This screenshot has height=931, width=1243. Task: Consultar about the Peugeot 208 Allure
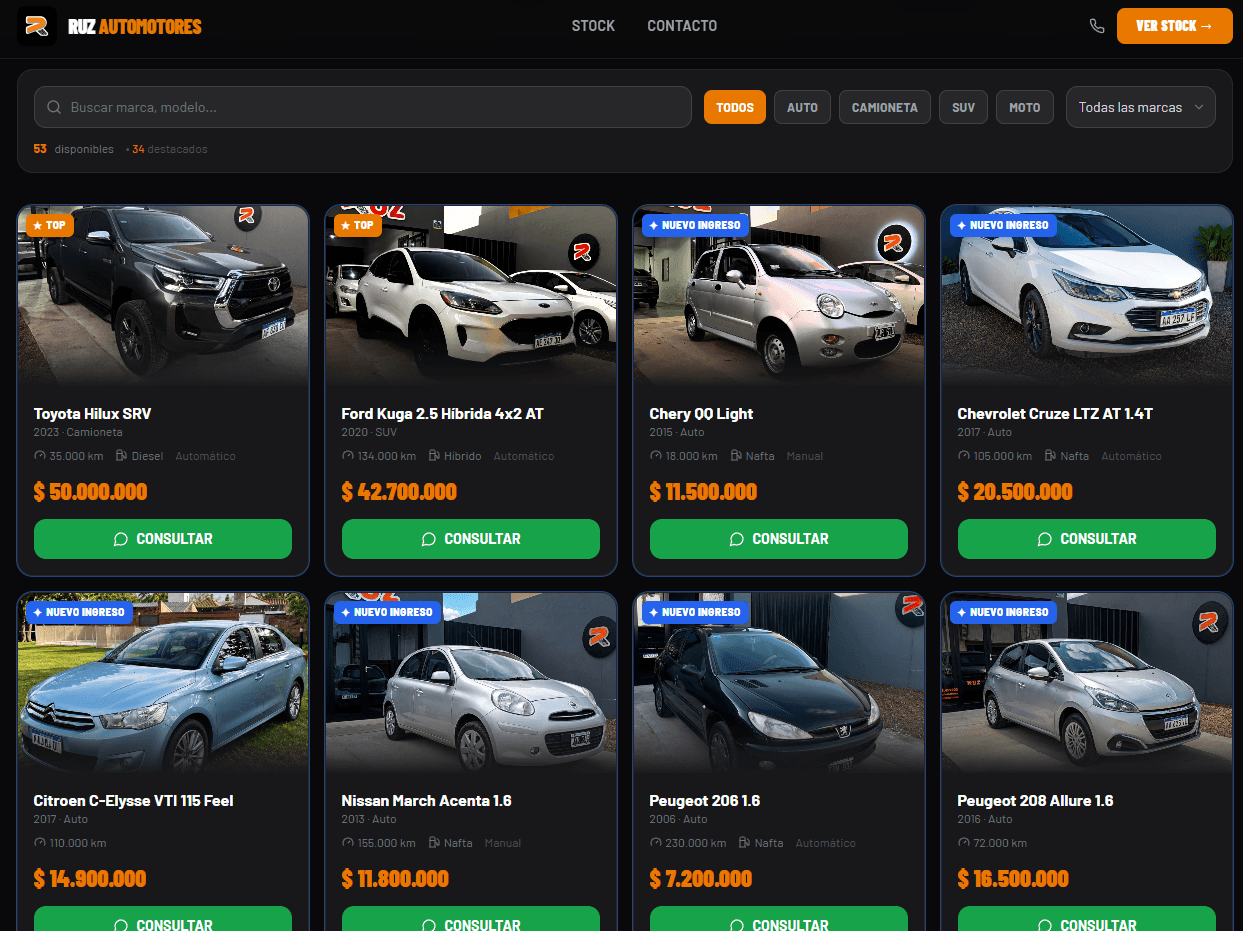coord(1087,918)
